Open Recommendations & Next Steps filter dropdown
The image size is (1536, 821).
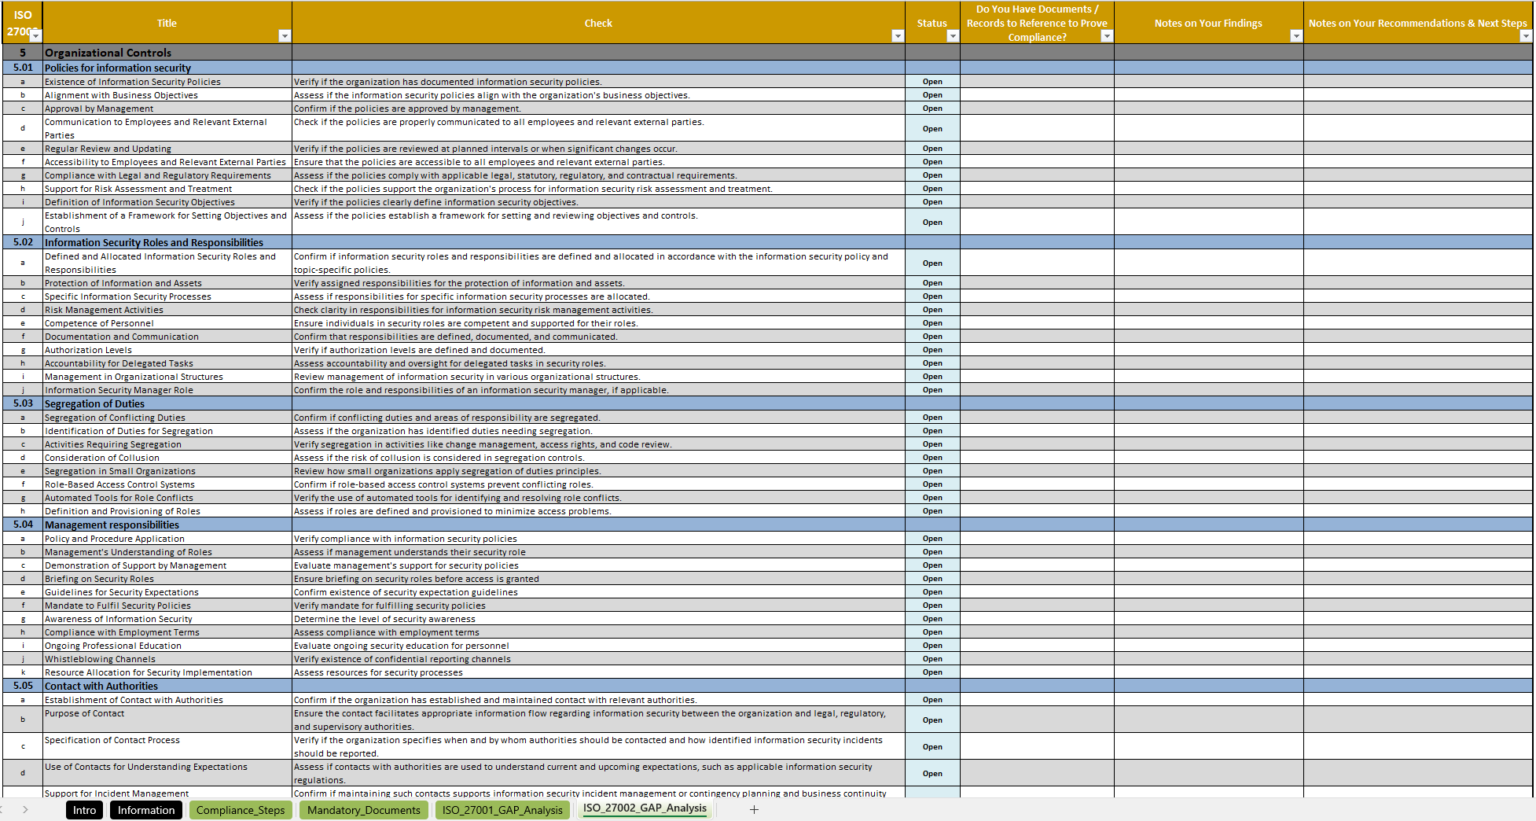(1525, 36)
